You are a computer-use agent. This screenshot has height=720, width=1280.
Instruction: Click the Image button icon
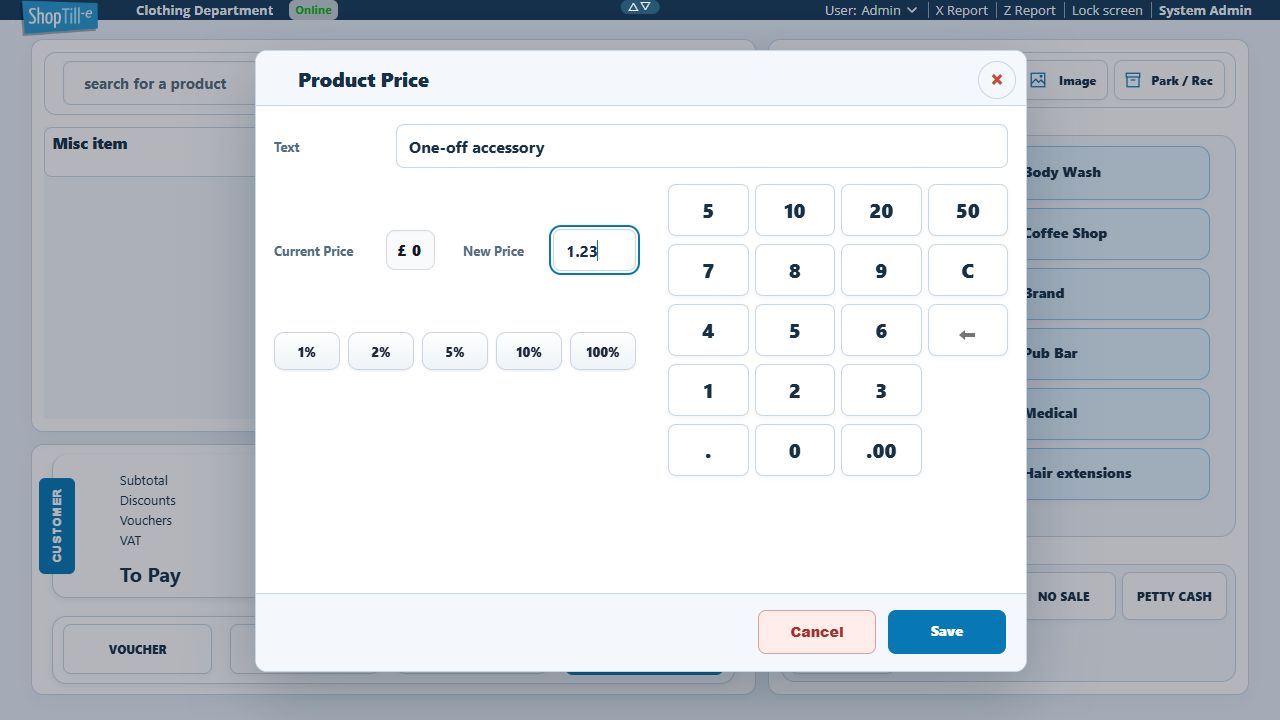[1038, 80]
